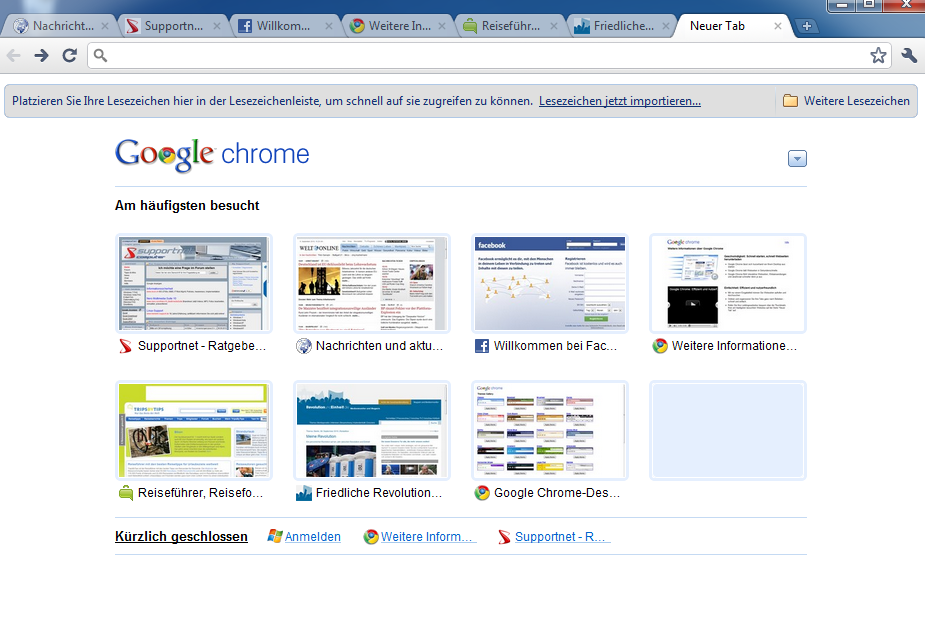
Task: Click the green favicon on Reiseführ... tab
Action: (470, 26)
